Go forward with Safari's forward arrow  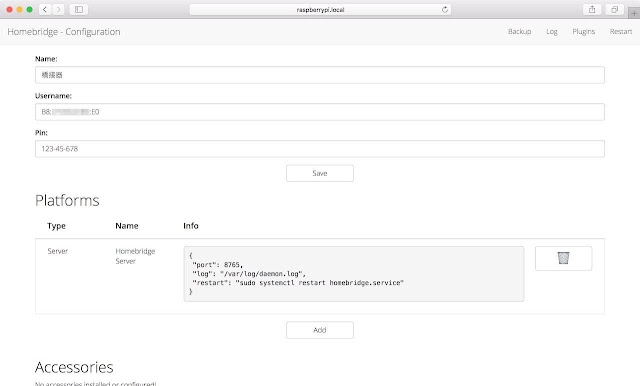(x=58, y=9)
